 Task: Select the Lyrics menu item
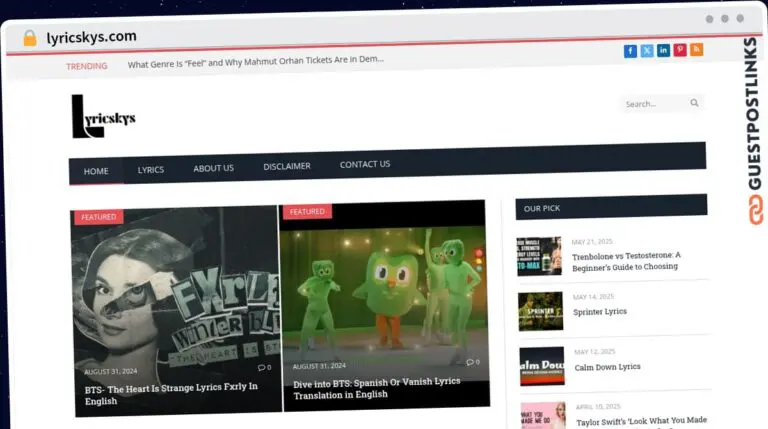151,169
